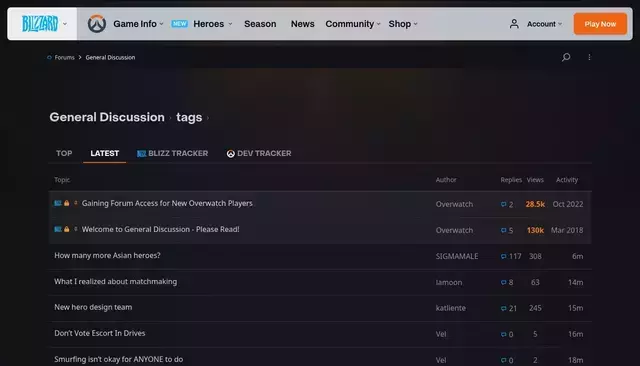Expand the Blizzard logo dropdown arrow

click(65, 24)
